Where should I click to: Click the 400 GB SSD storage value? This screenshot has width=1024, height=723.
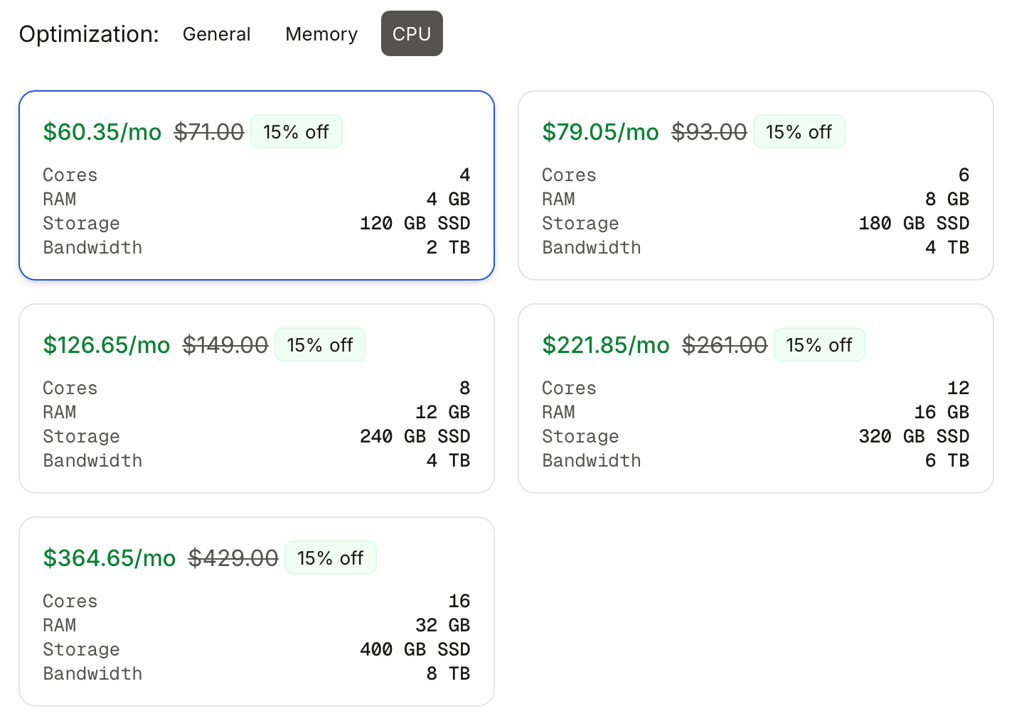[x=415, y=649]
